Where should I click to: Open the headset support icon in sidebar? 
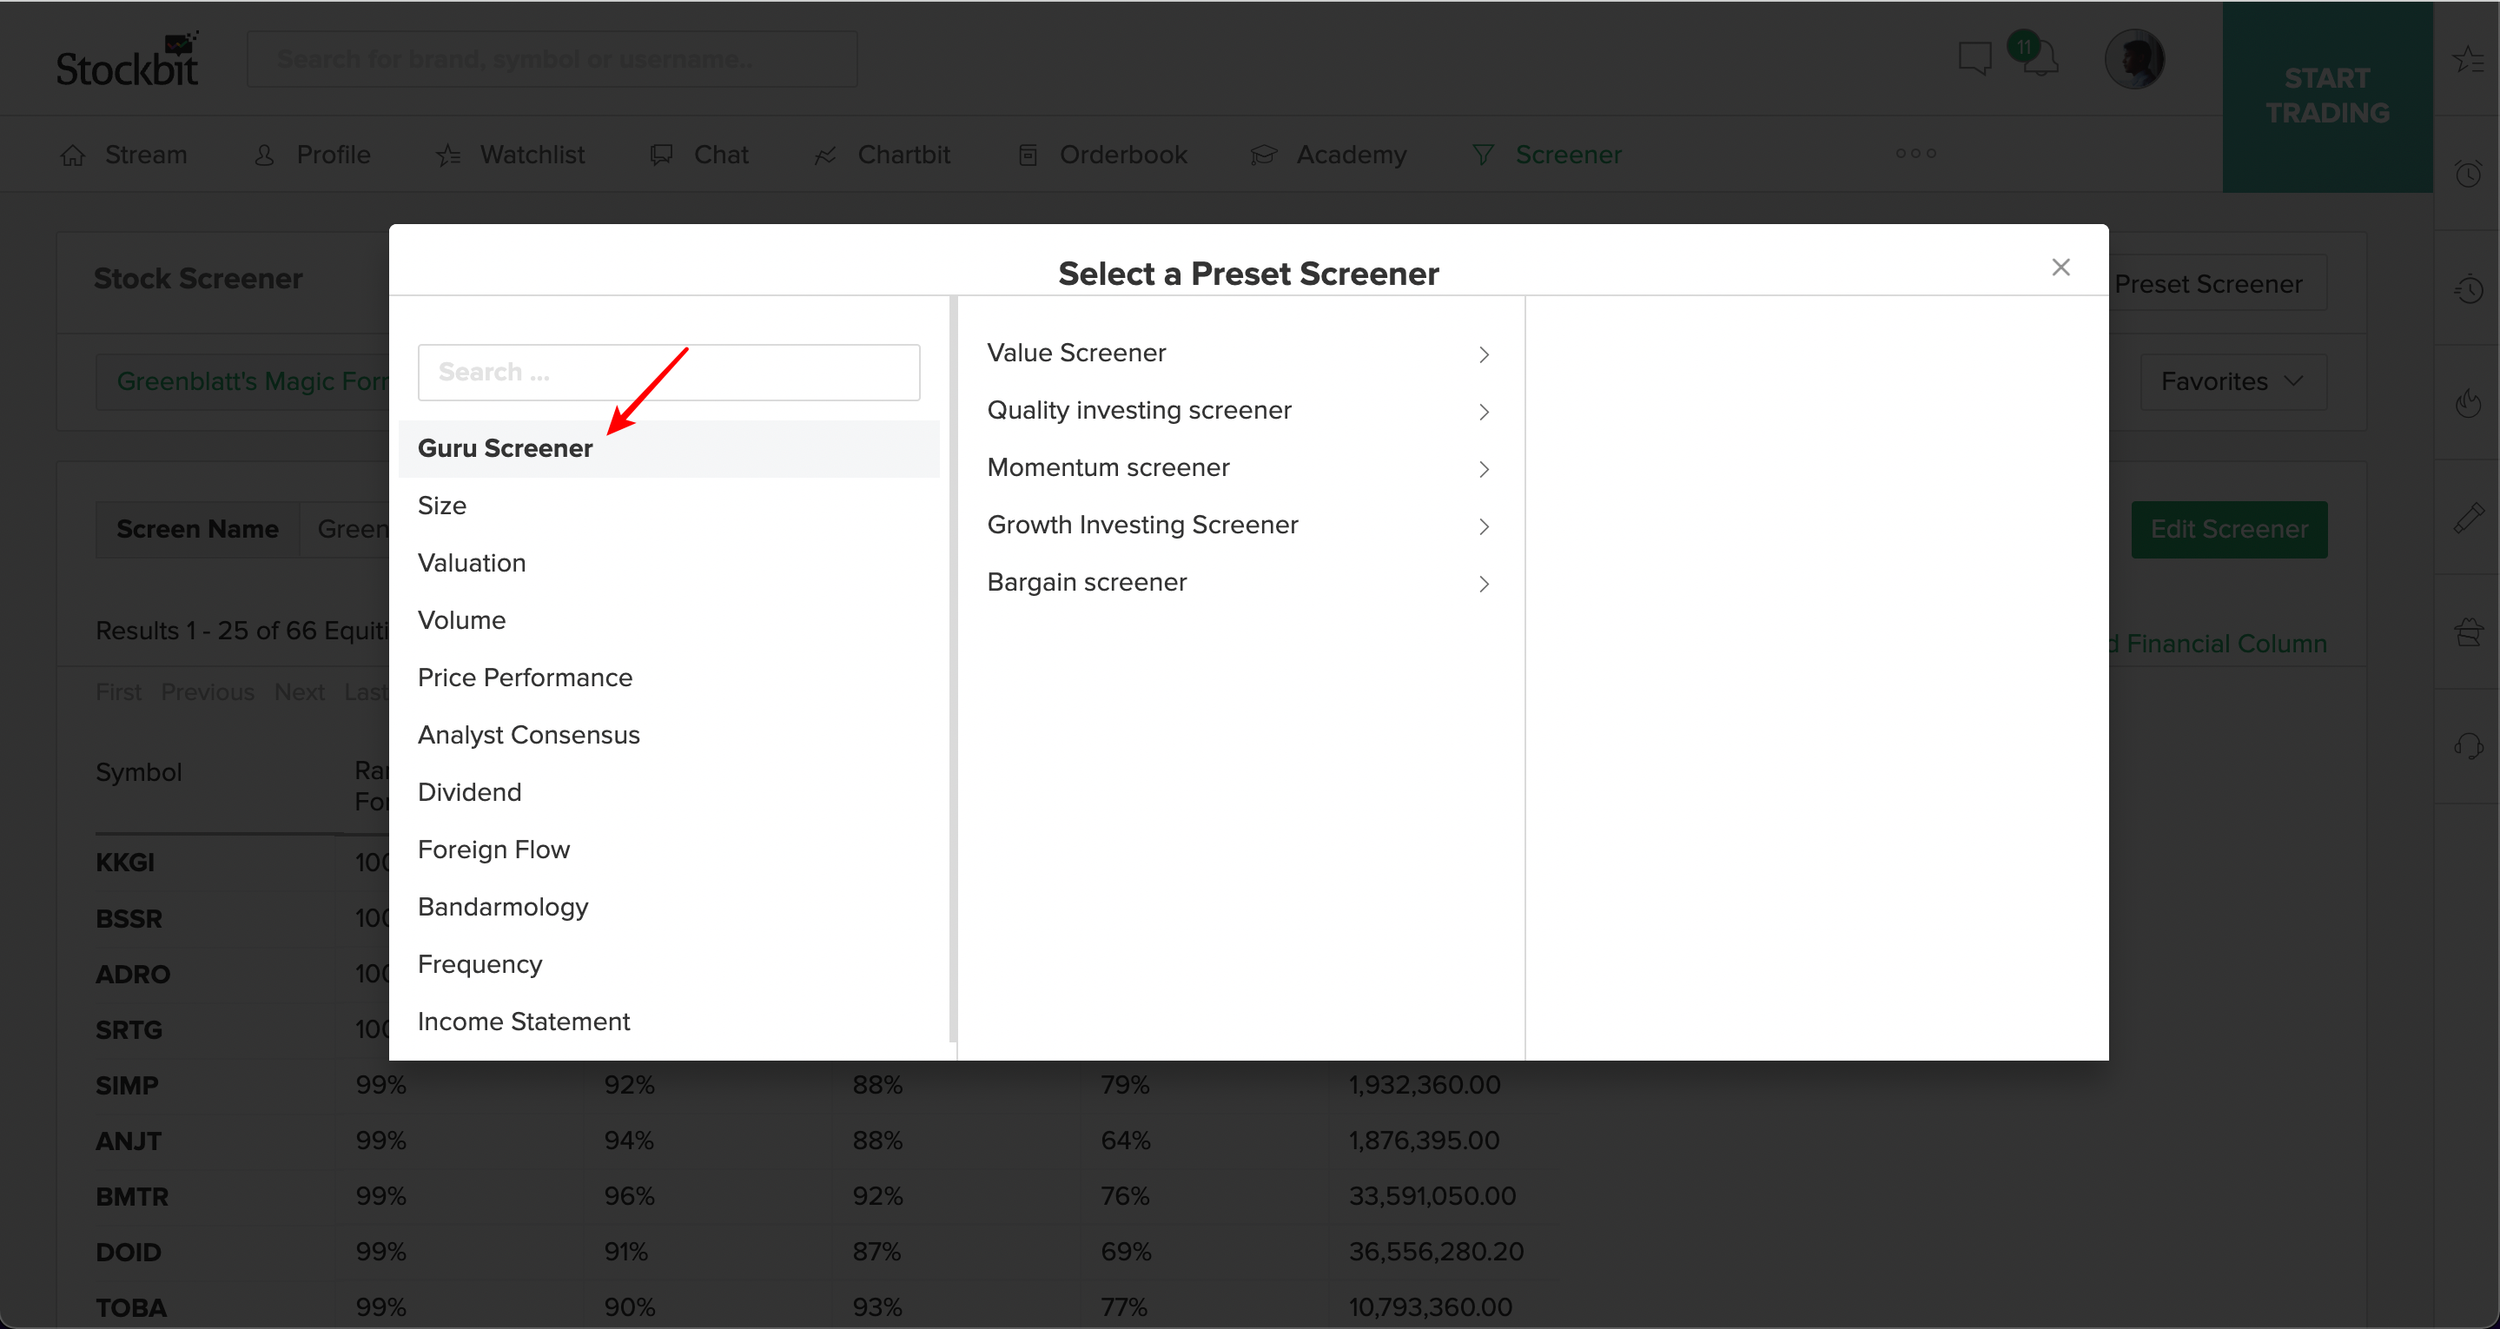pos(2468,746)
